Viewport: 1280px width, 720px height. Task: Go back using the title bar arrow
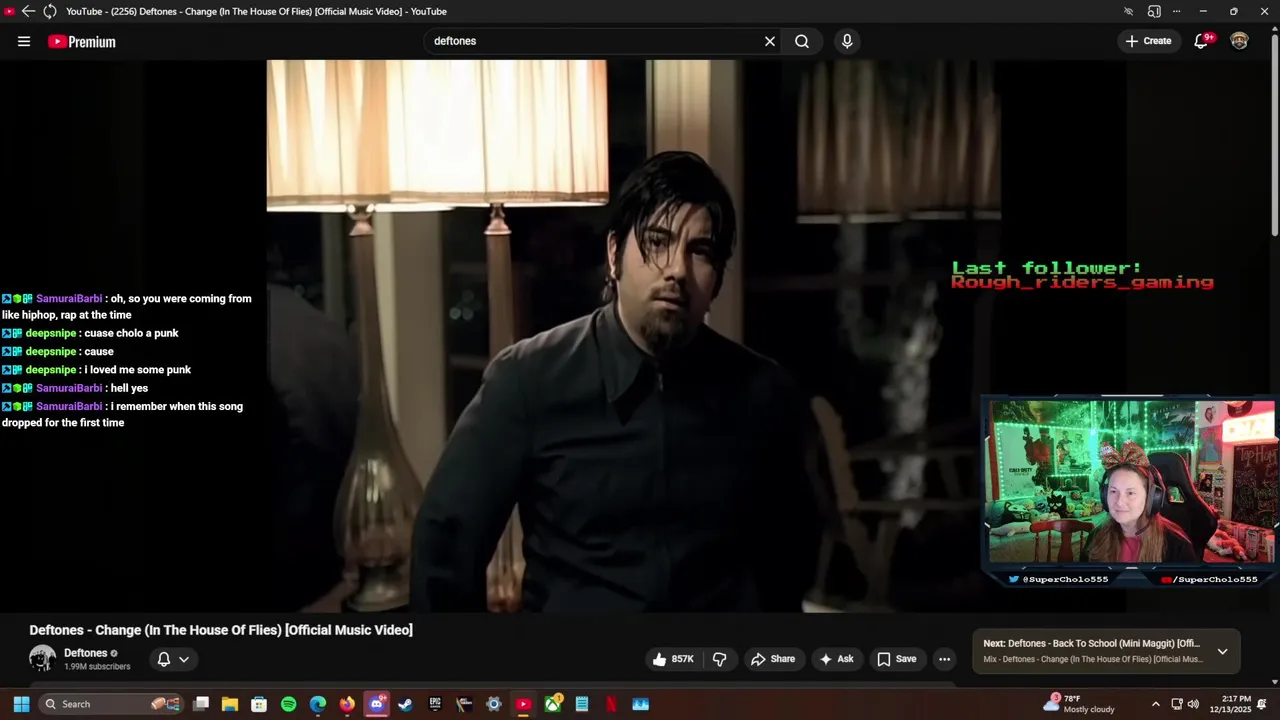tap(28, 11)
